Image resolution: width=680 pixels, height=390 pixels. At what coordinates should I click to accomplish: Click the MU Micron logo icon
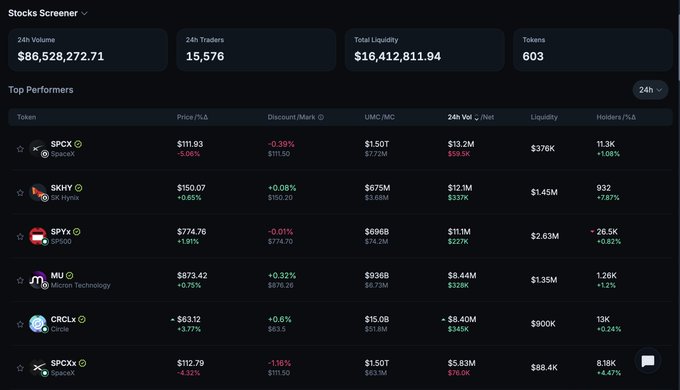click(38, 280)
